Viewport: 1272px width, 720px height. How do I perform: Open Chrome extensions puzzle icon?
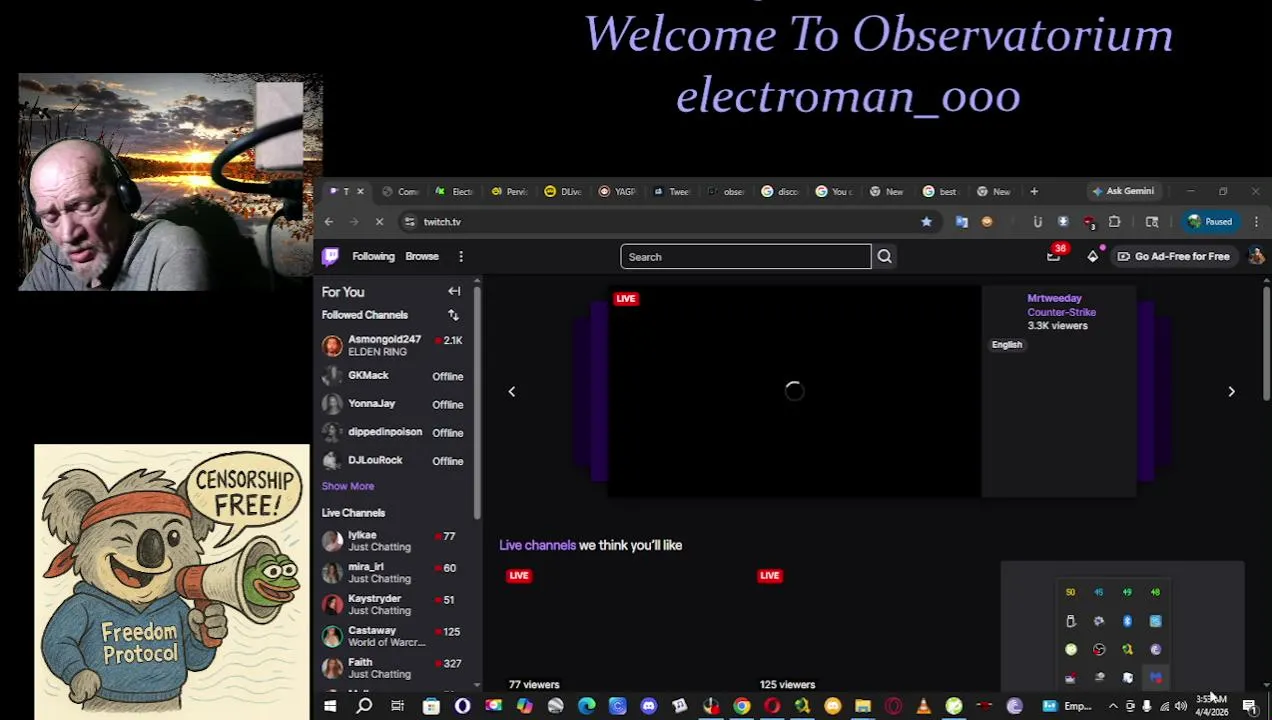point(1114,222)
